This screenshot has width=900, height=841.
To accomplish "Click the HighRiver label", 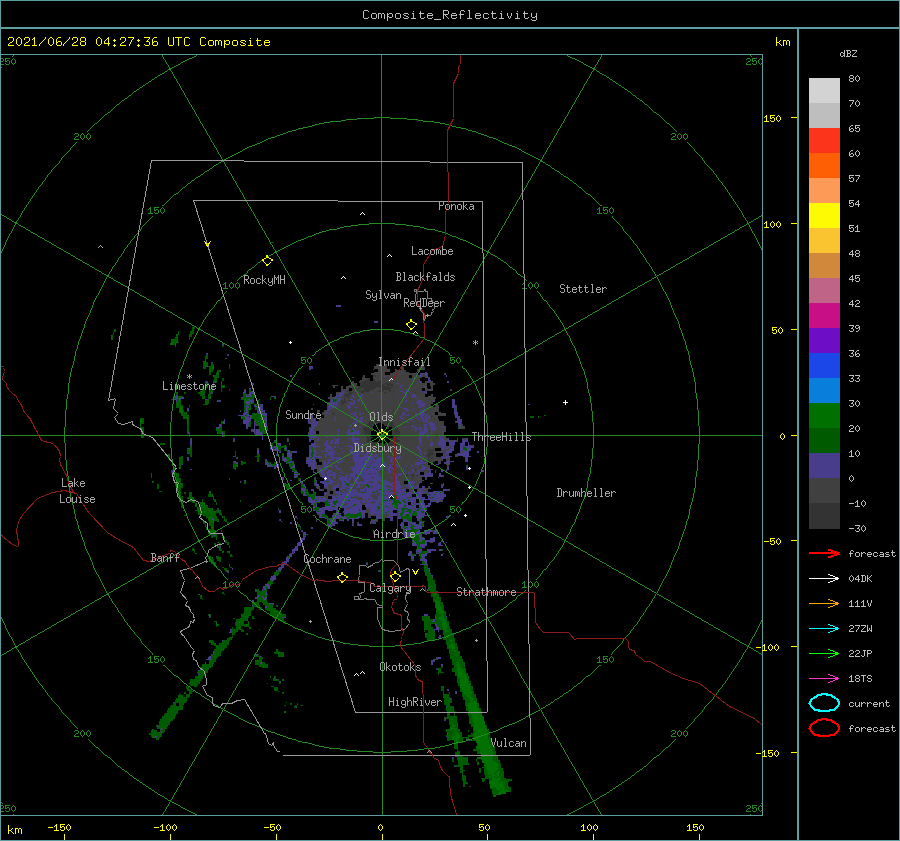I will (414, 702).
